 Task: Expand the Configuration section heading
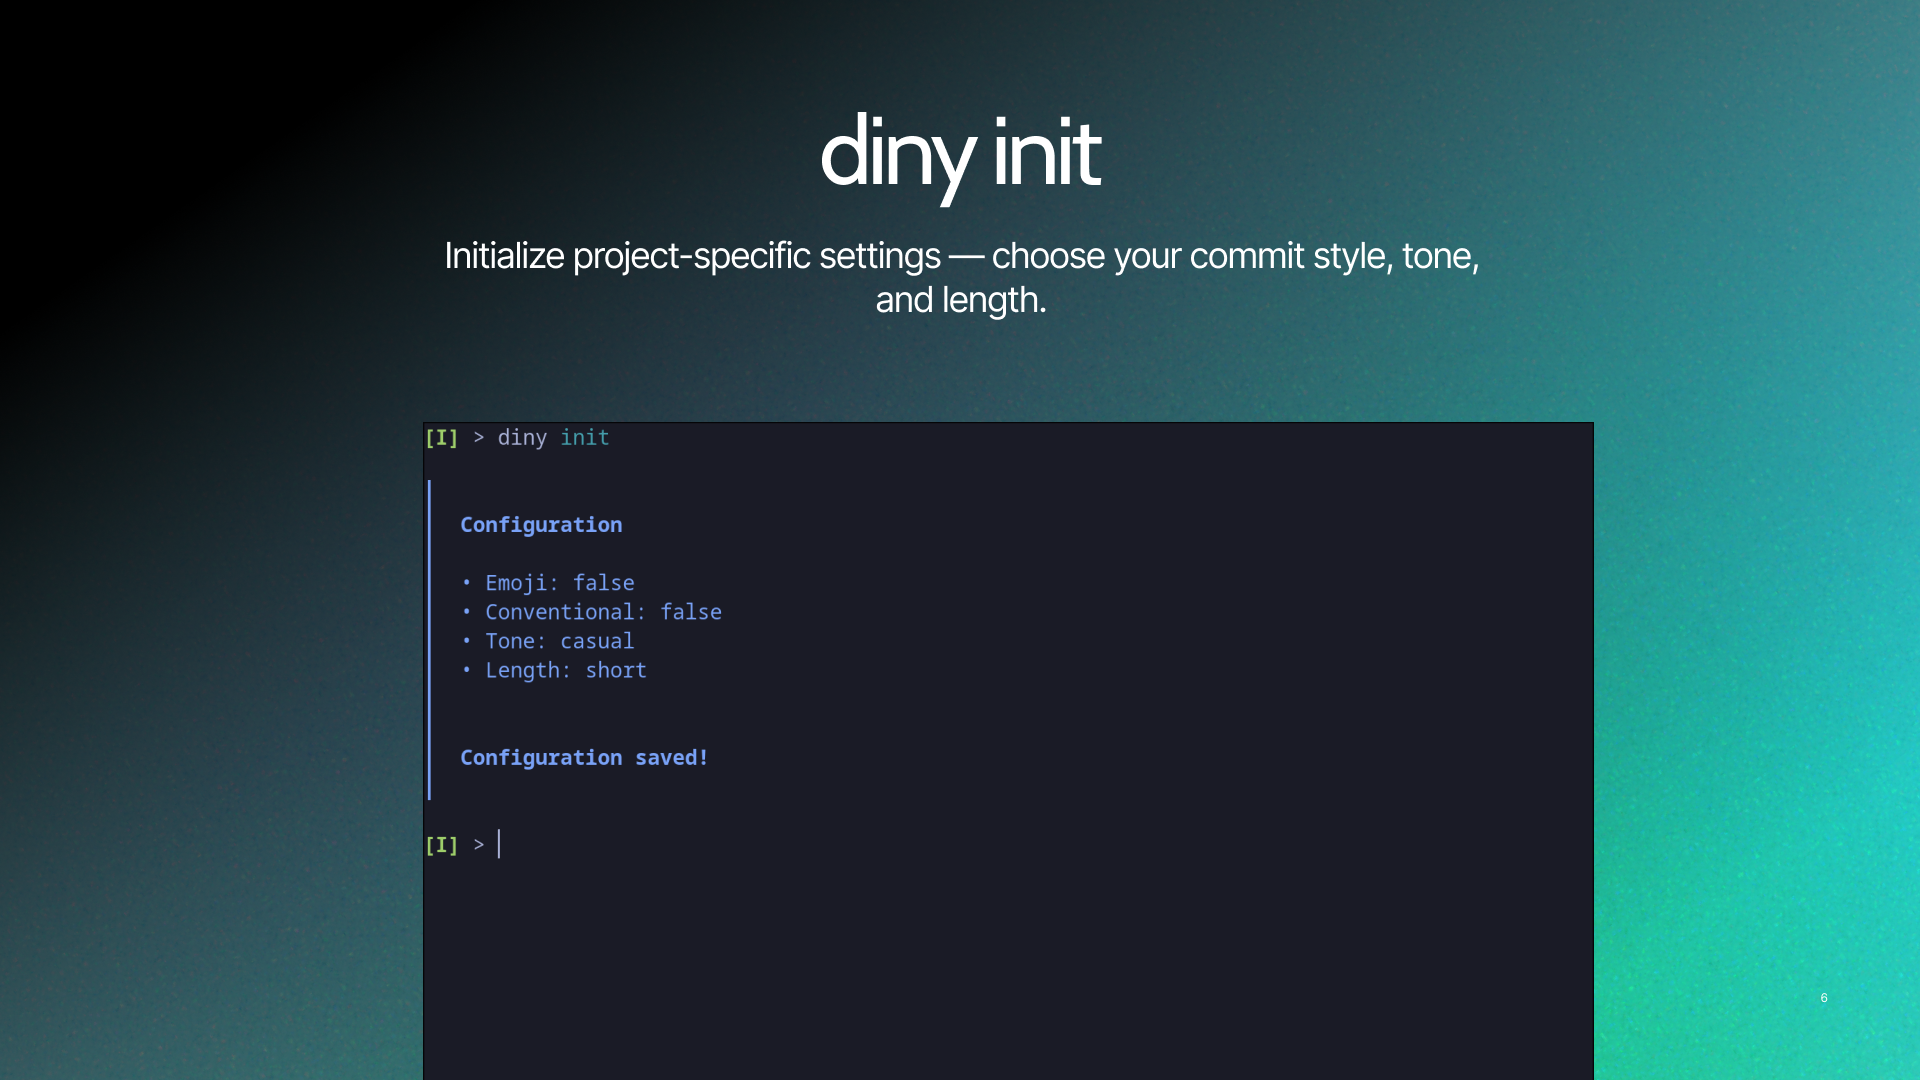point(541,524)
